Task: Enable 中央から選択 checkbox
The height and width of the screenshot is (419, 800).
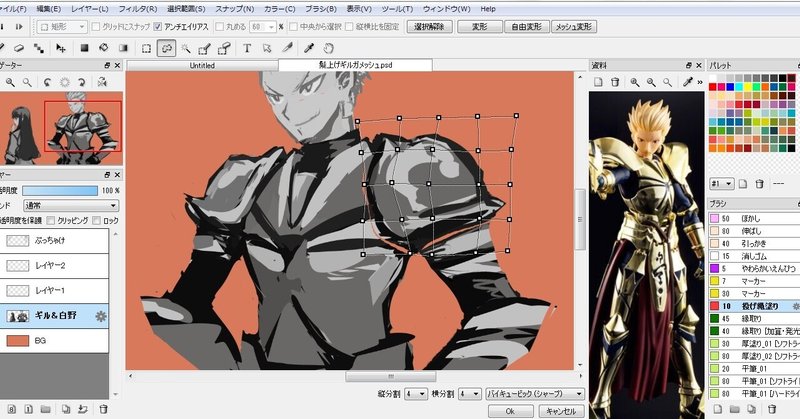Action: [x=293, y=27]
